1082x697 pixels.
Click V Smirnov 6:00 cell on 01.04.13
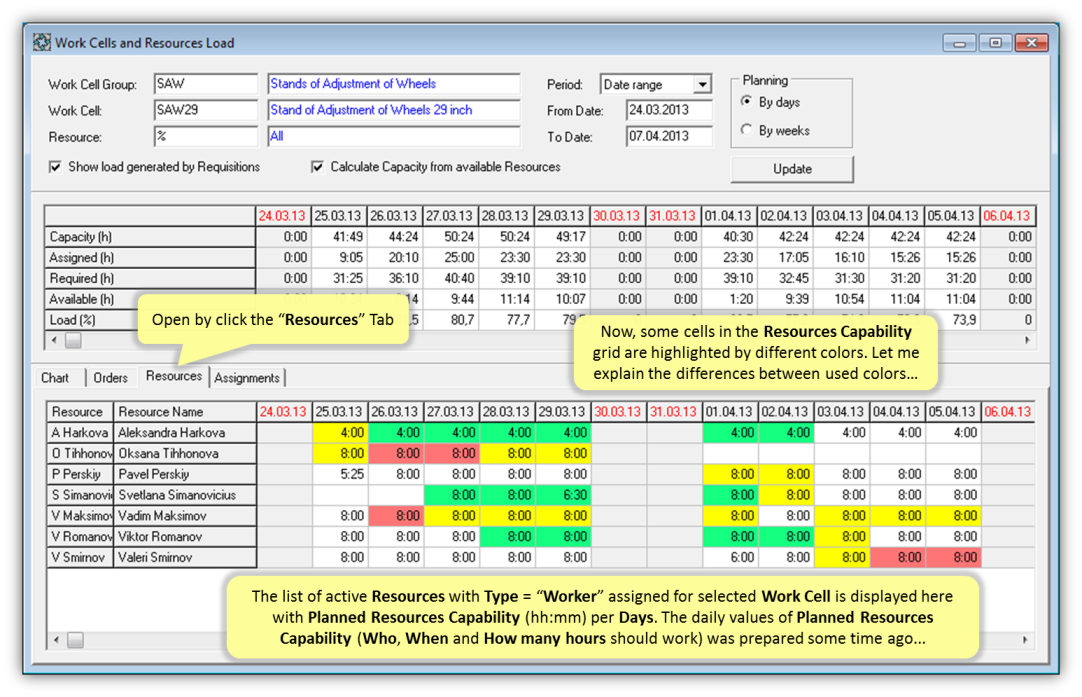coord(730,557)
